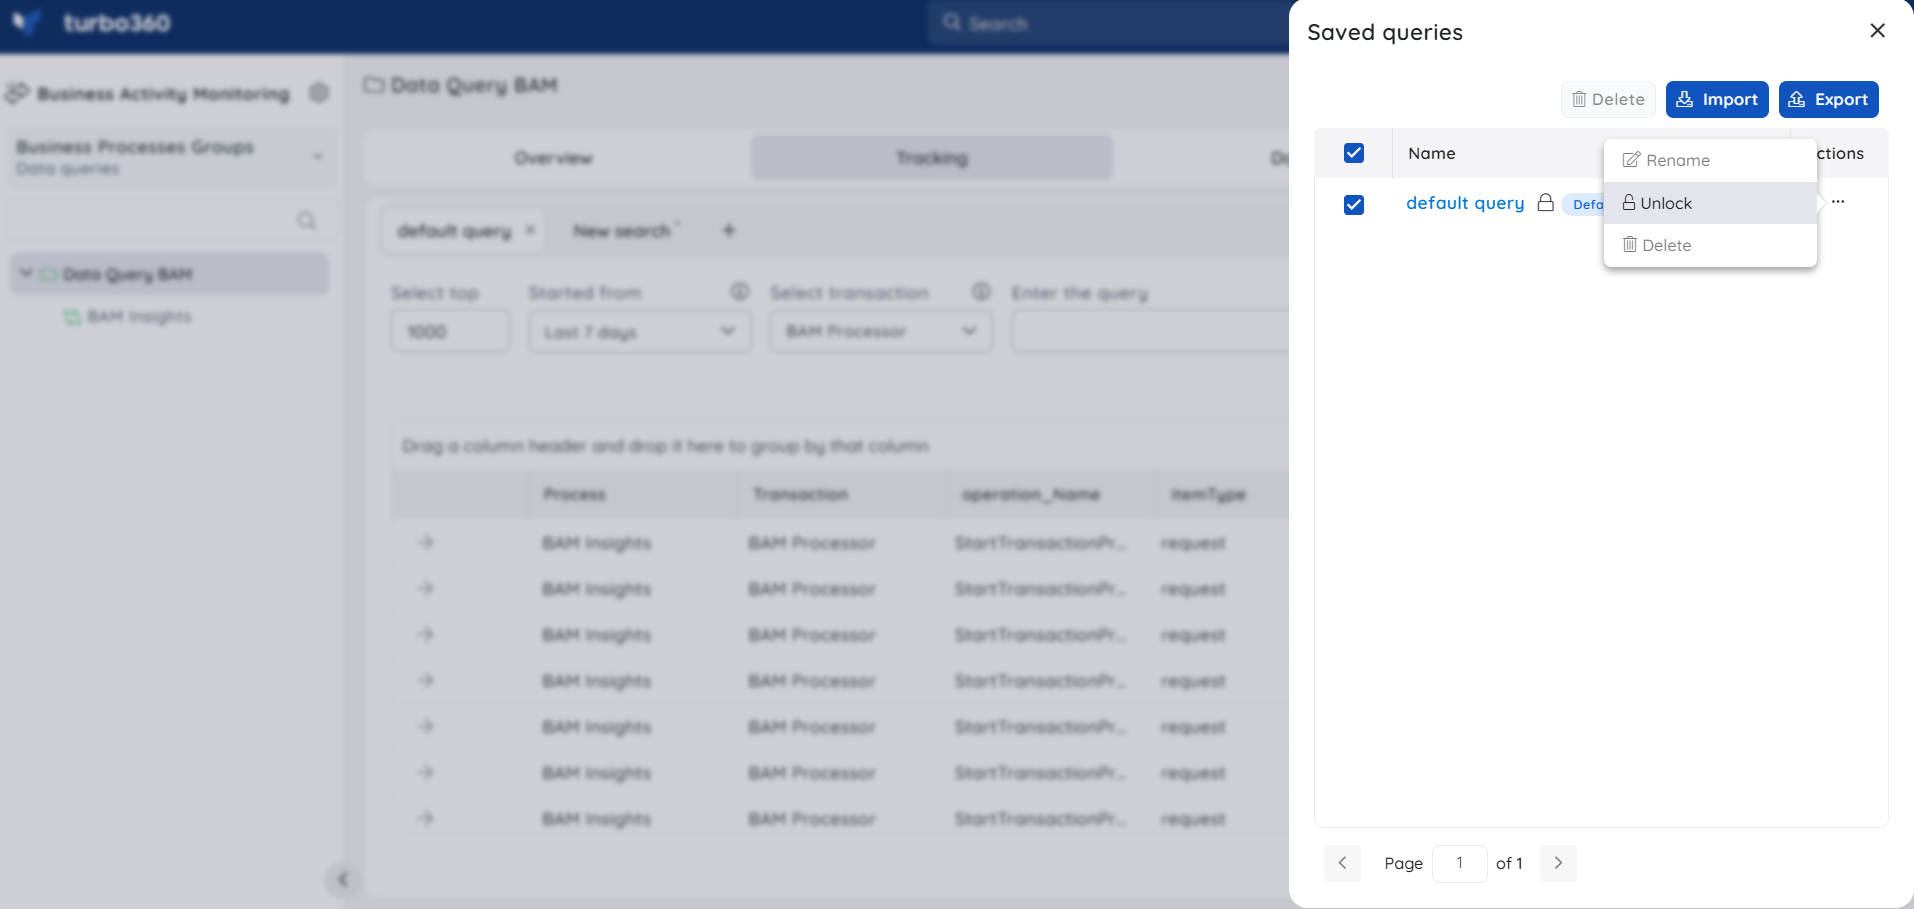
Task: Click the turbo360 logo in background
Action: pos(92,22)
